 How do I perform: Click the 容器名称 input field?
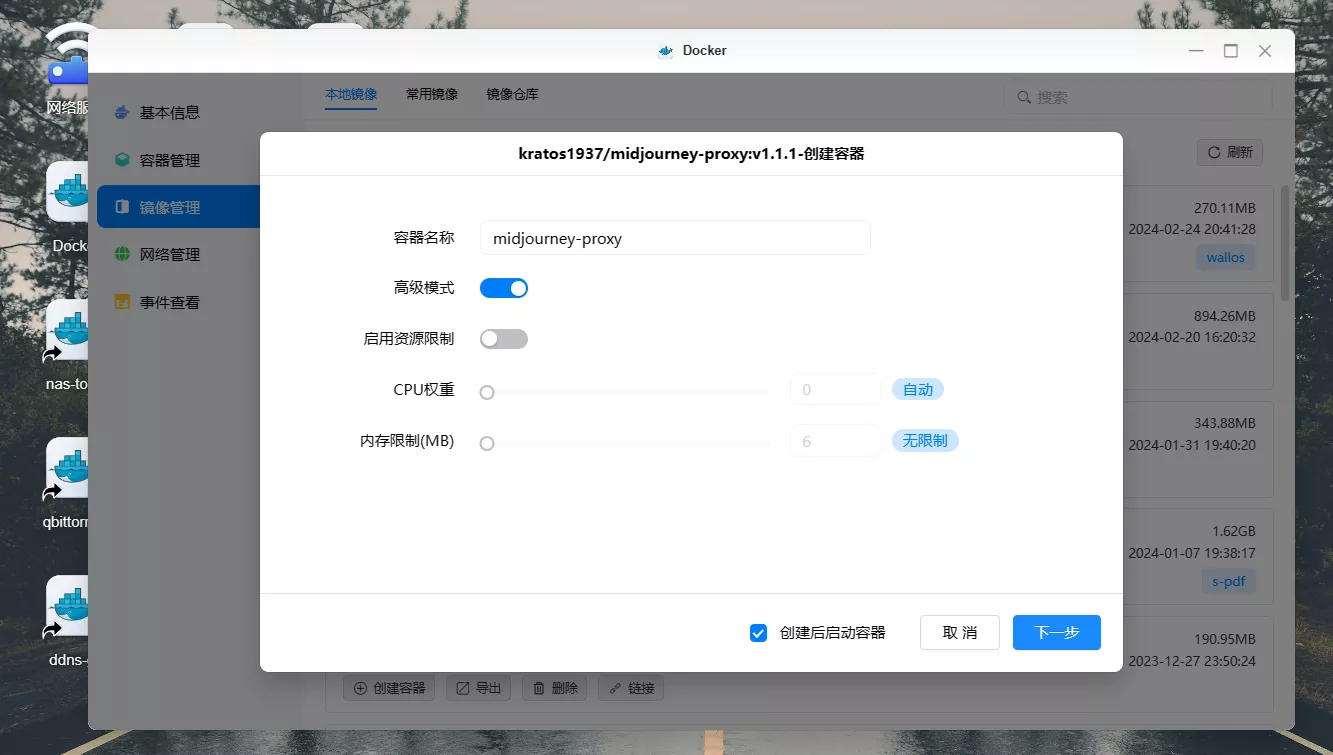(675, 238)
